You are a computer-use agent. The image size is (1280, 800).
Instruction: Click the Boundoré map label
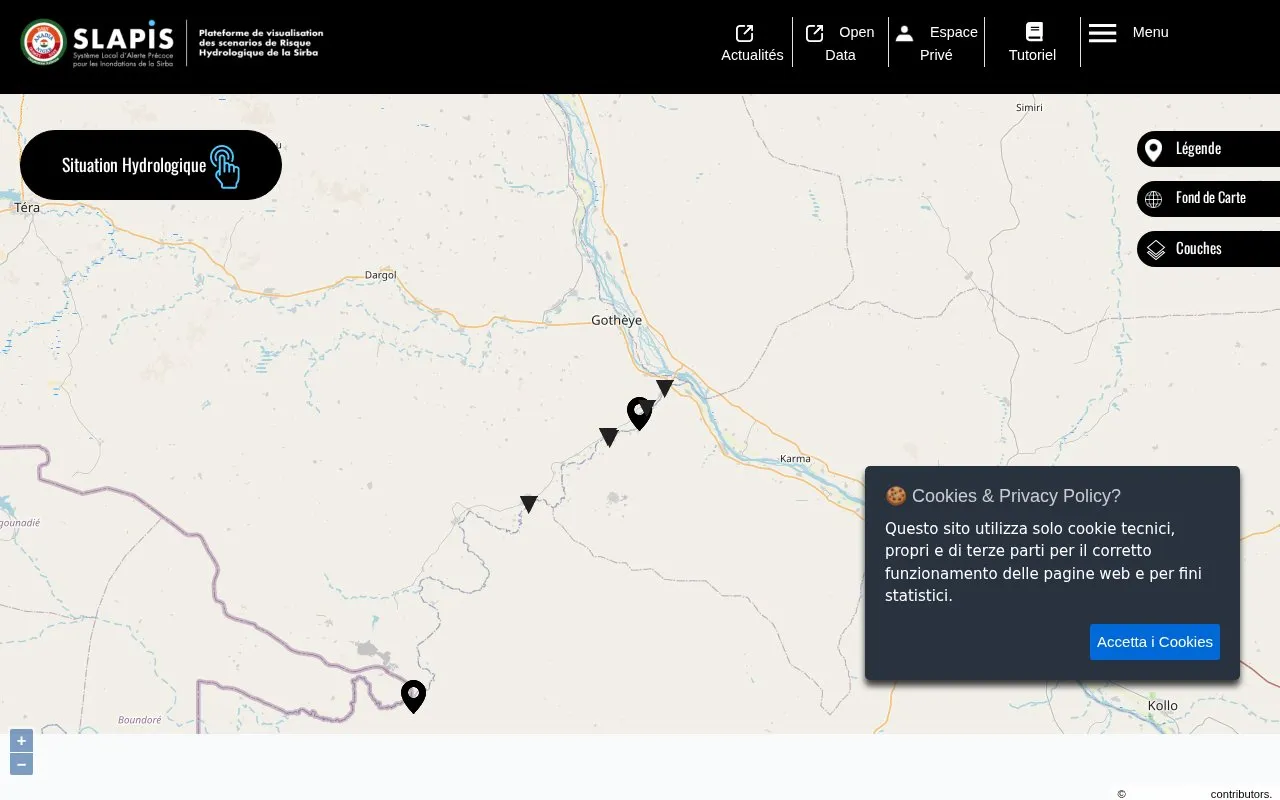[140, 720]
